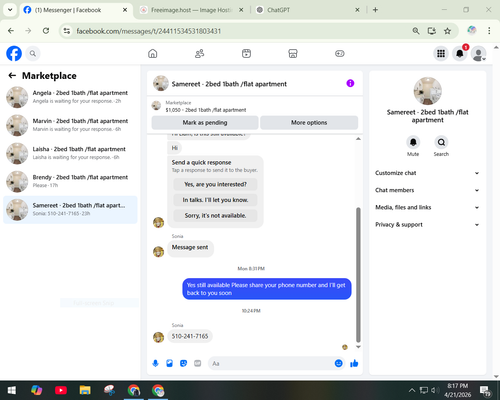Open Angela's apartment conversation
500x400 pixels.
(x=70, y=97)
